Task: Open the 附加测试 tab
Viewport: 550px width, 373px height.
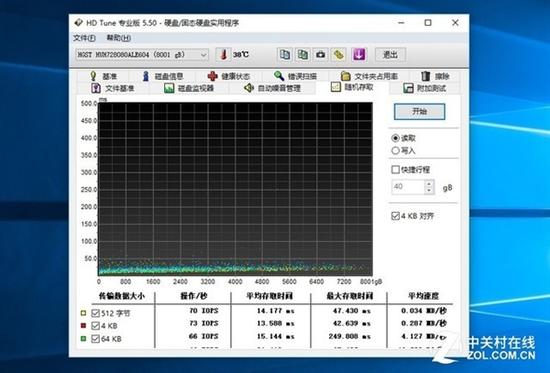Action: pyautogui.click(x=425, y=88)
